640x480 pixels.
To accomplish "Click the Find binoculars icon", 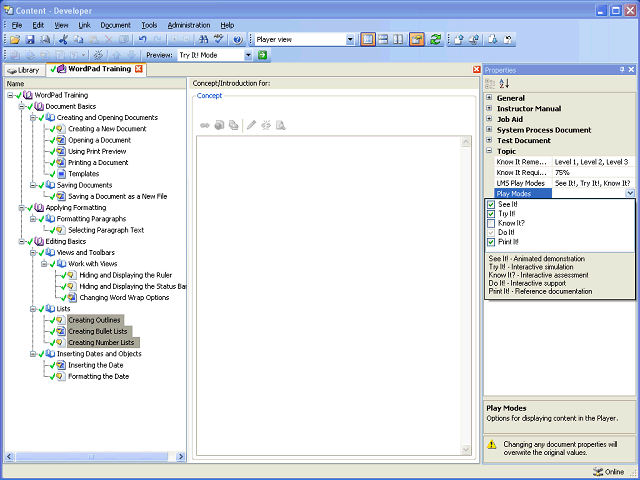I will click(203, 40).
